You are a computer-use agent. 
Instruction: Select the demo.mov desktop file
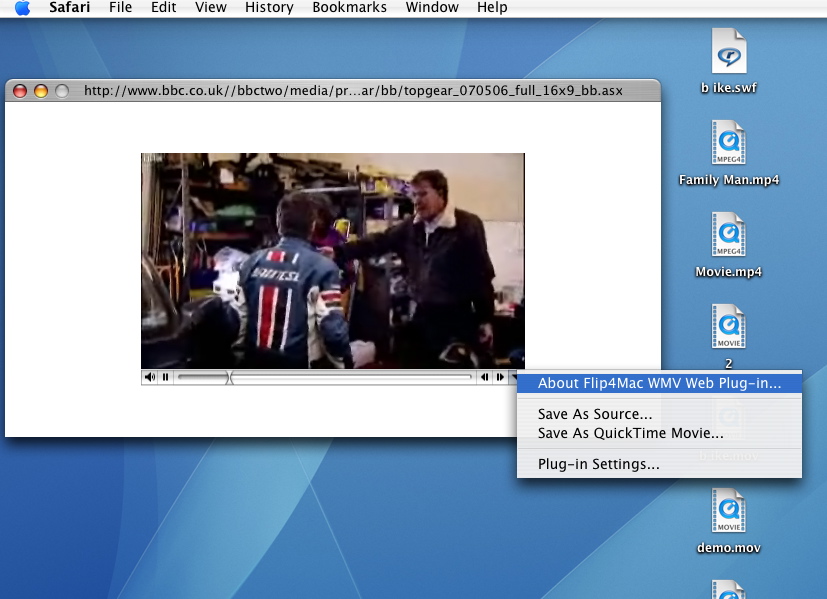click(x=728, y=521)
